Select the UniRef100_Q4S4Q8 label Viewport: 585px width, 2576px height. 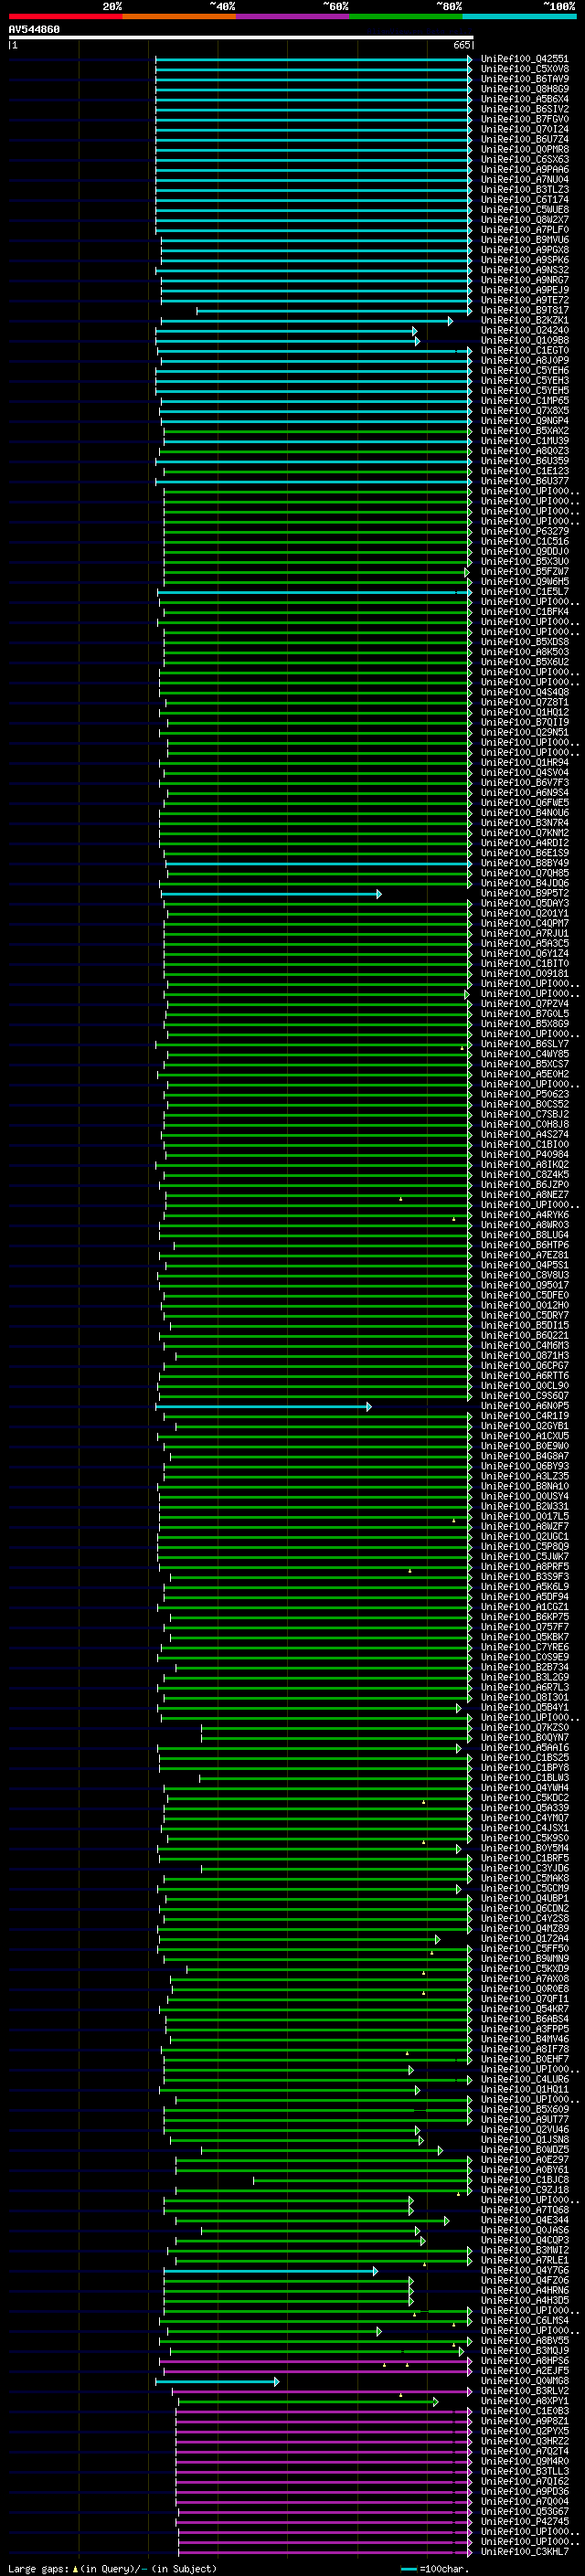coord(525,692)
